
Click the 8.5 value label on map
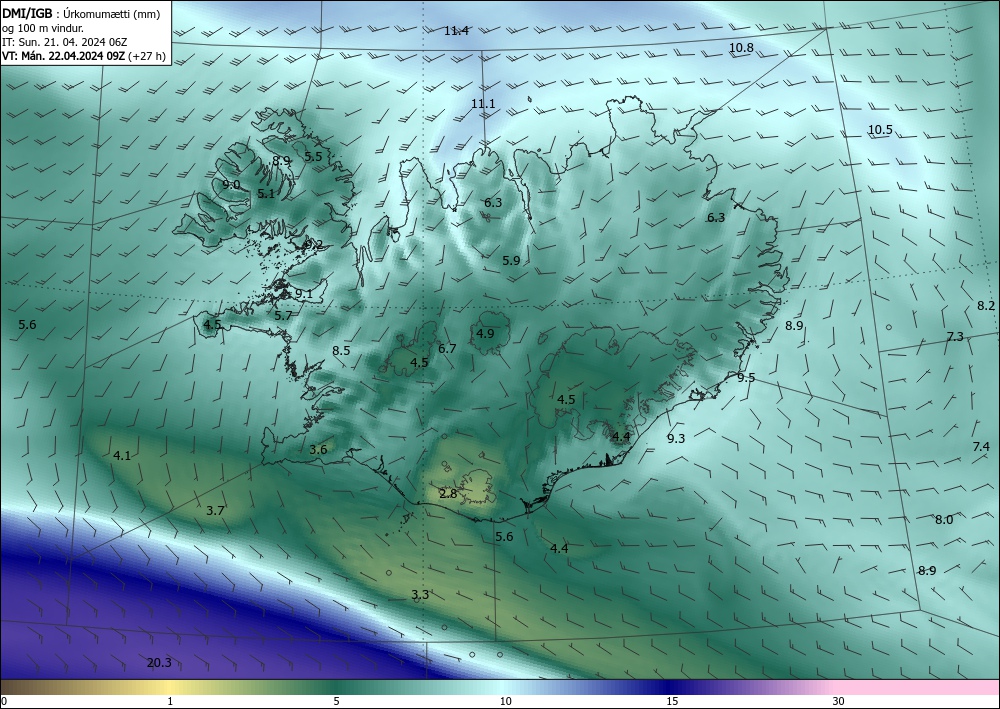tap(341, 350)
